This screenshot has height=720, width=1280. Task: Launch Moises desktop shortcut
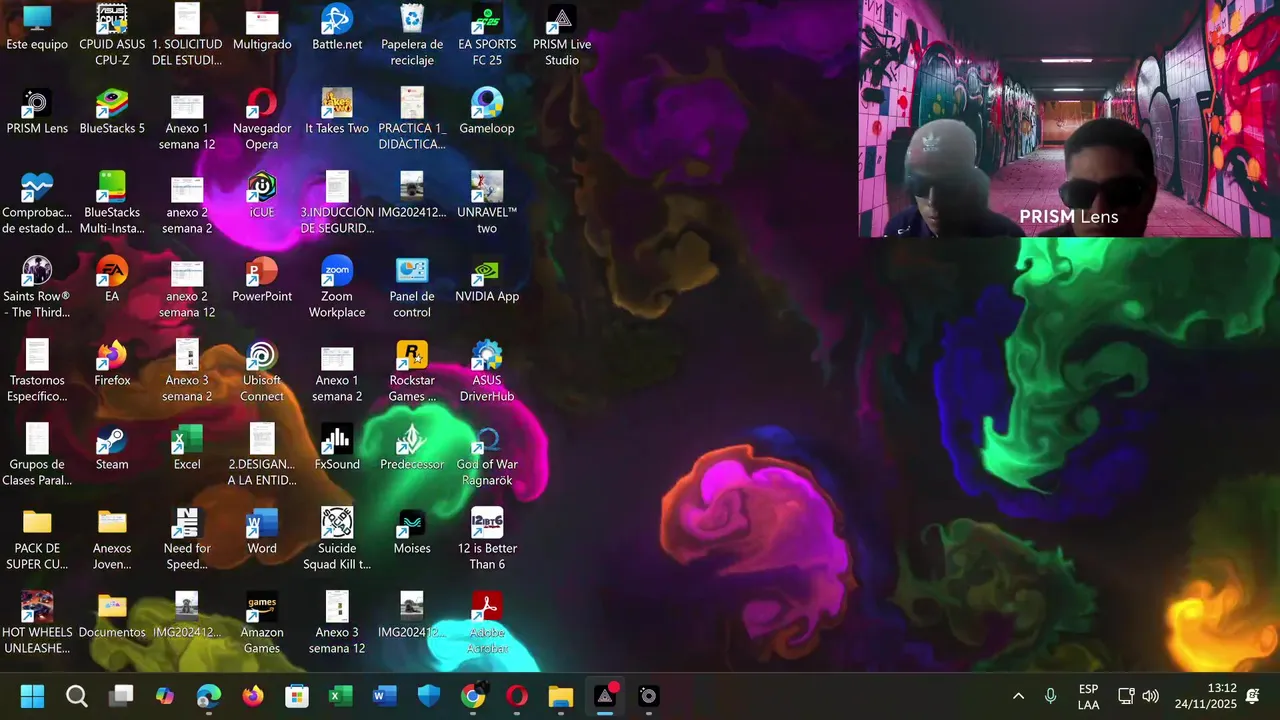[412, 532]
